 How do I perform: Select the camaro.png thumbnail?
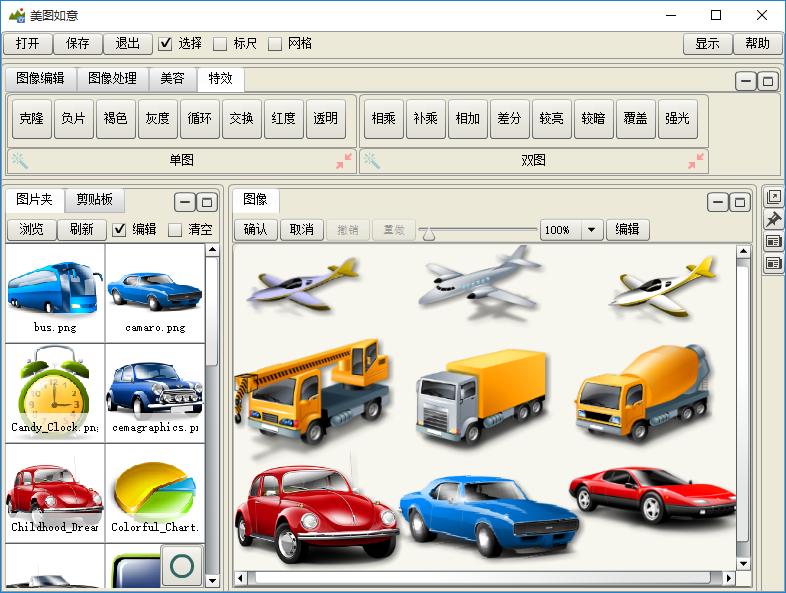tap(155, 293)
